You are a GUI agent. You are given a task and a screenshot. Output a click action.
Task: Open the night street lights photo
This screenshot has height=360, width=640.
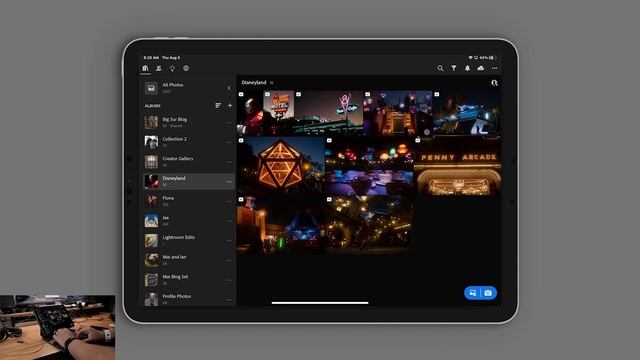(369, 224)
